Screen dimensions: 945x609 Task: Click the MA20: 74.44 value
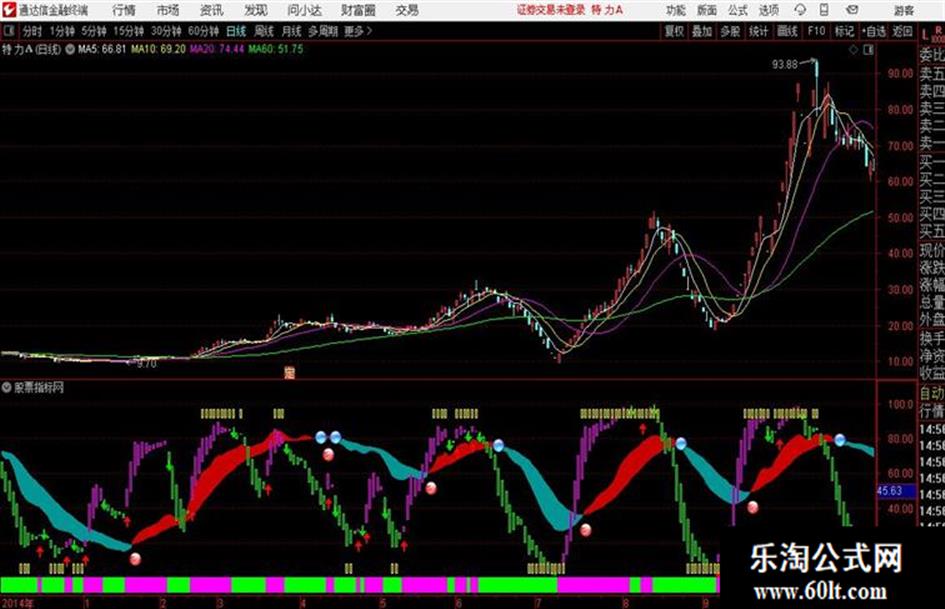coord(217,49)
